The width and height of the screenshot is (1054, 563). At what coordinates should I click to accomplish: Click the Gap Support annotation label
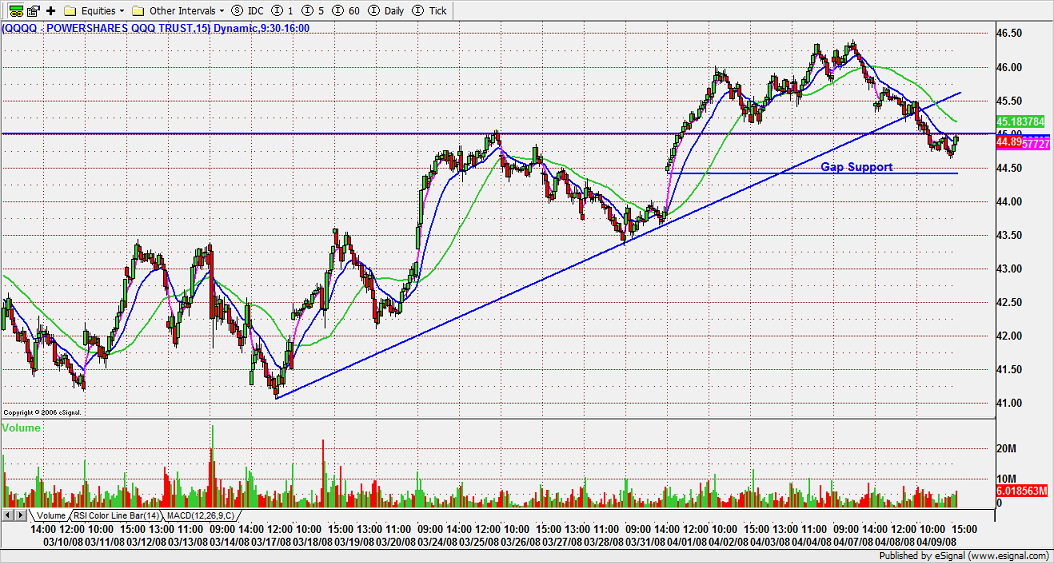856,167
